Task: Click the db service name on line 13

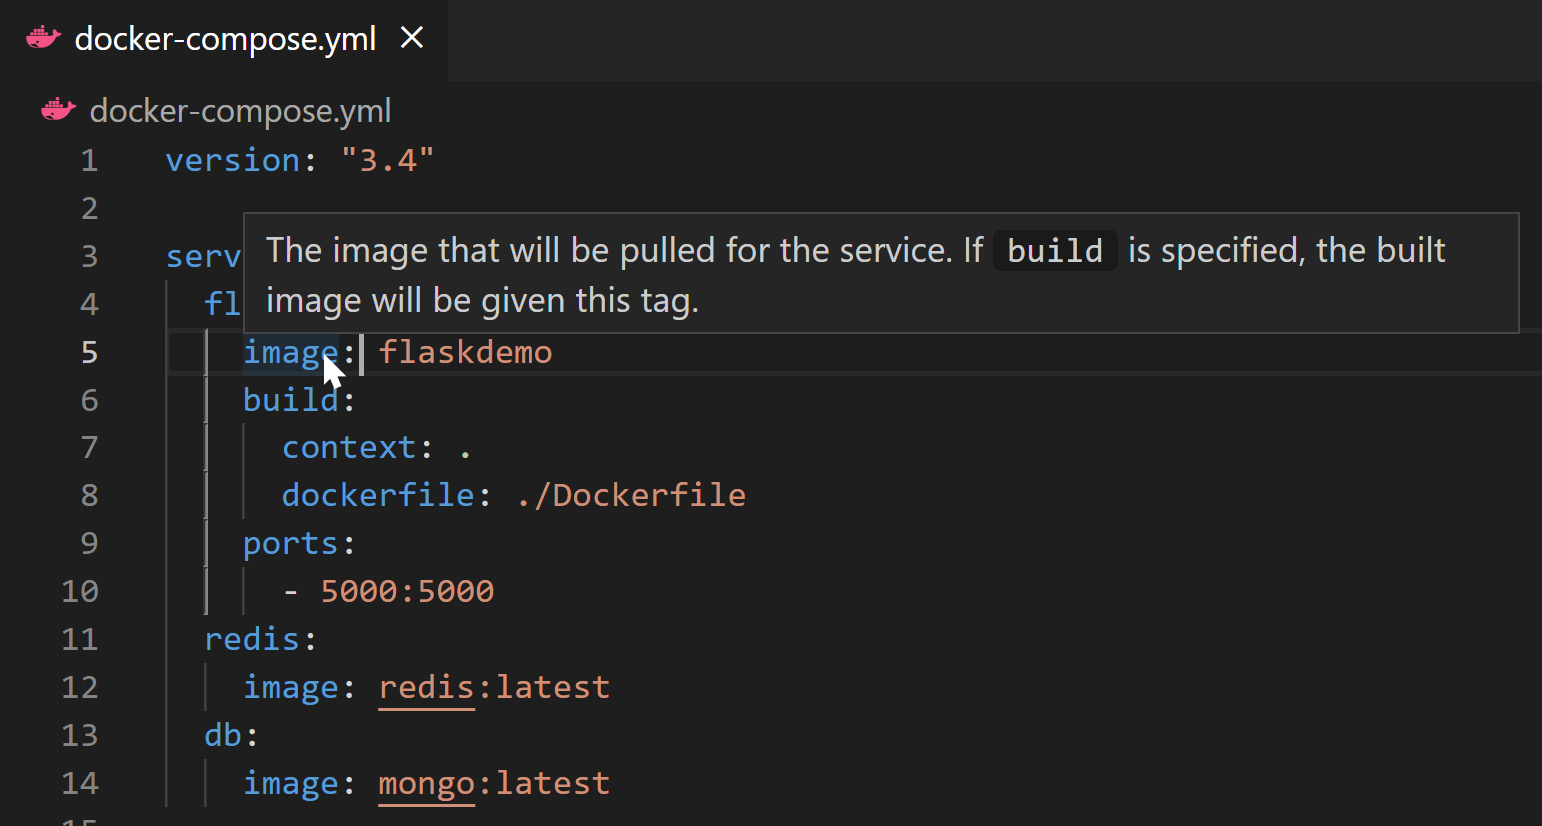Action: click(x=218, y=734)
